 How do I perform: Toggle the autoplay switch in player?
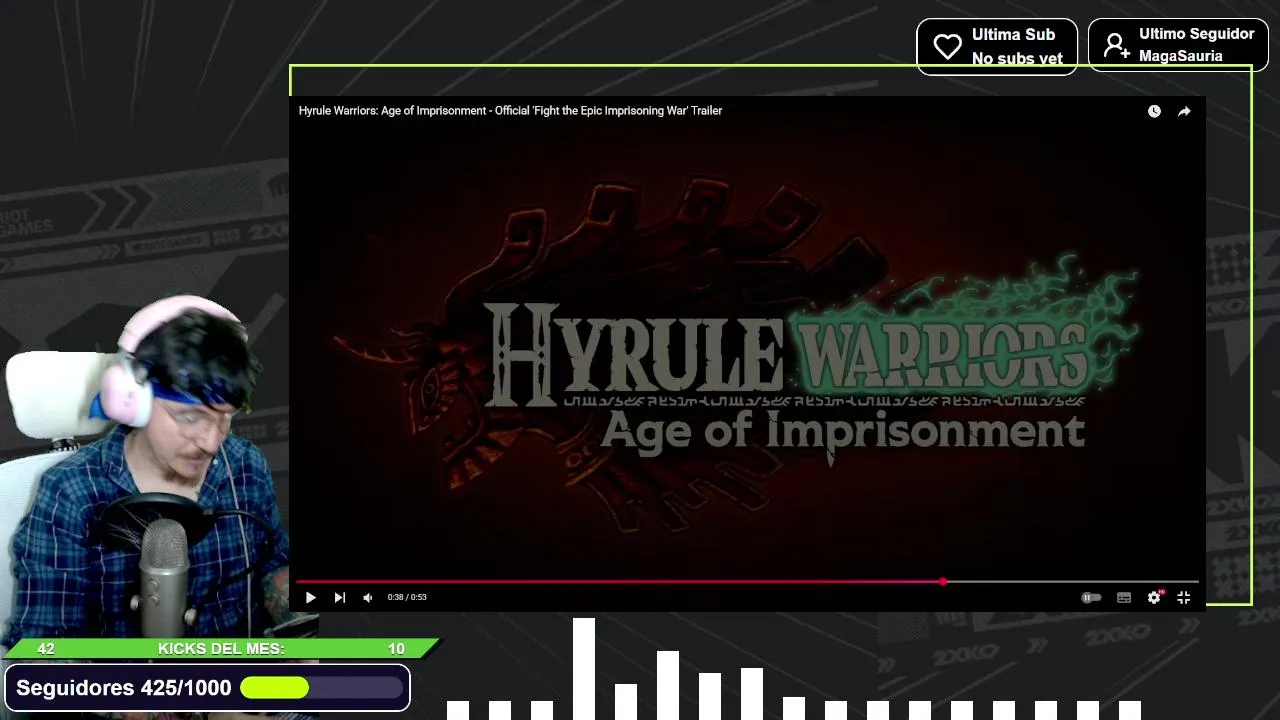pos(1091,597)
